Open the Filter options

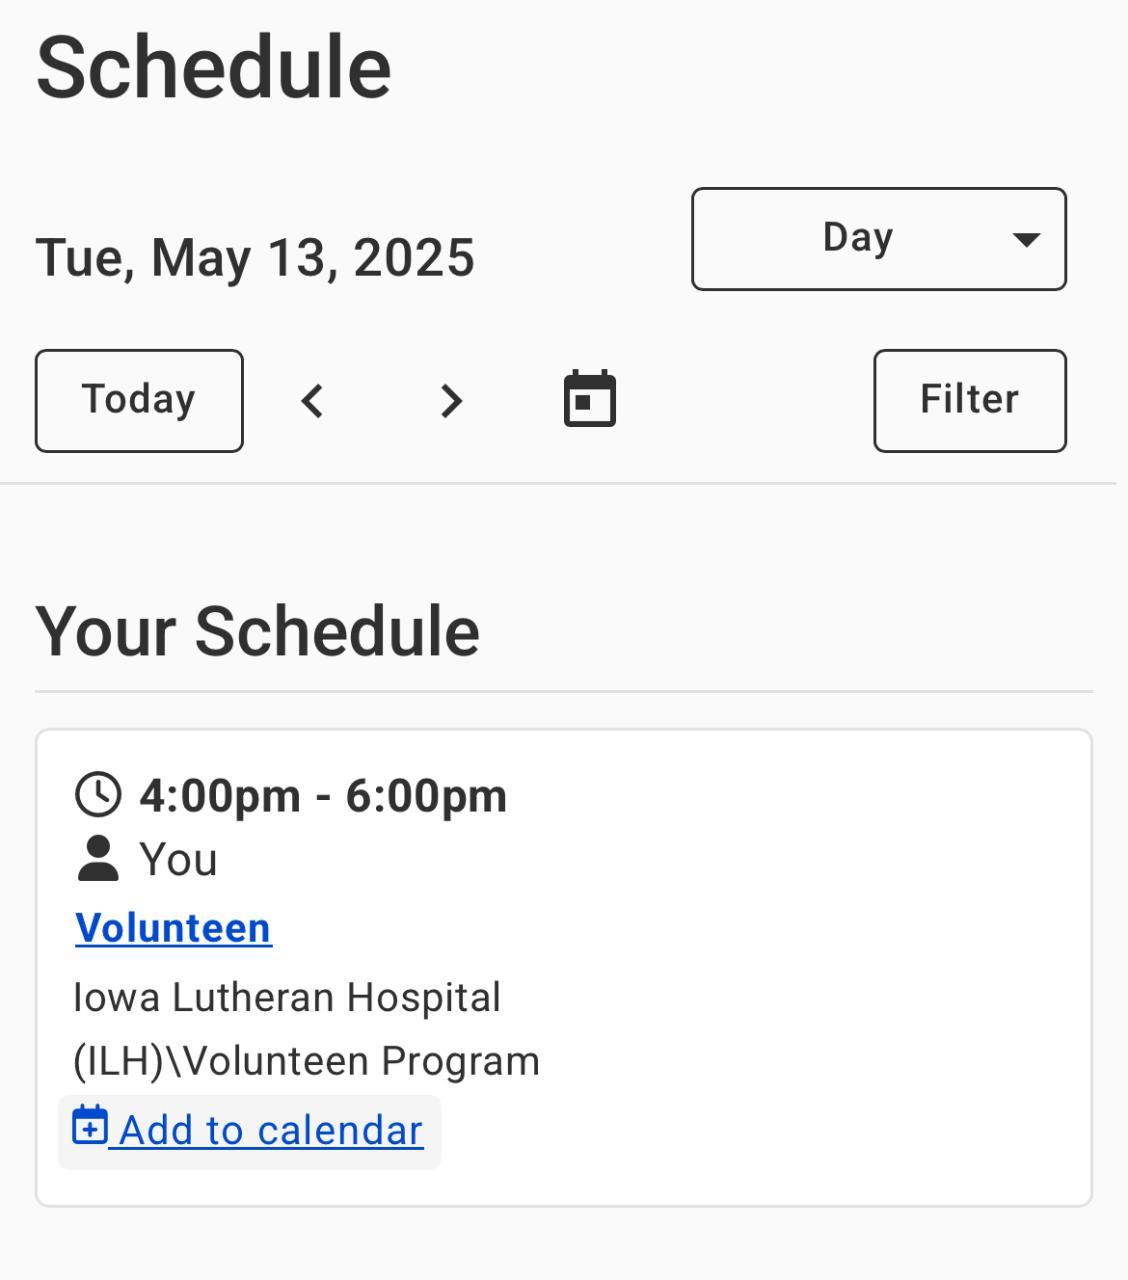969,400
